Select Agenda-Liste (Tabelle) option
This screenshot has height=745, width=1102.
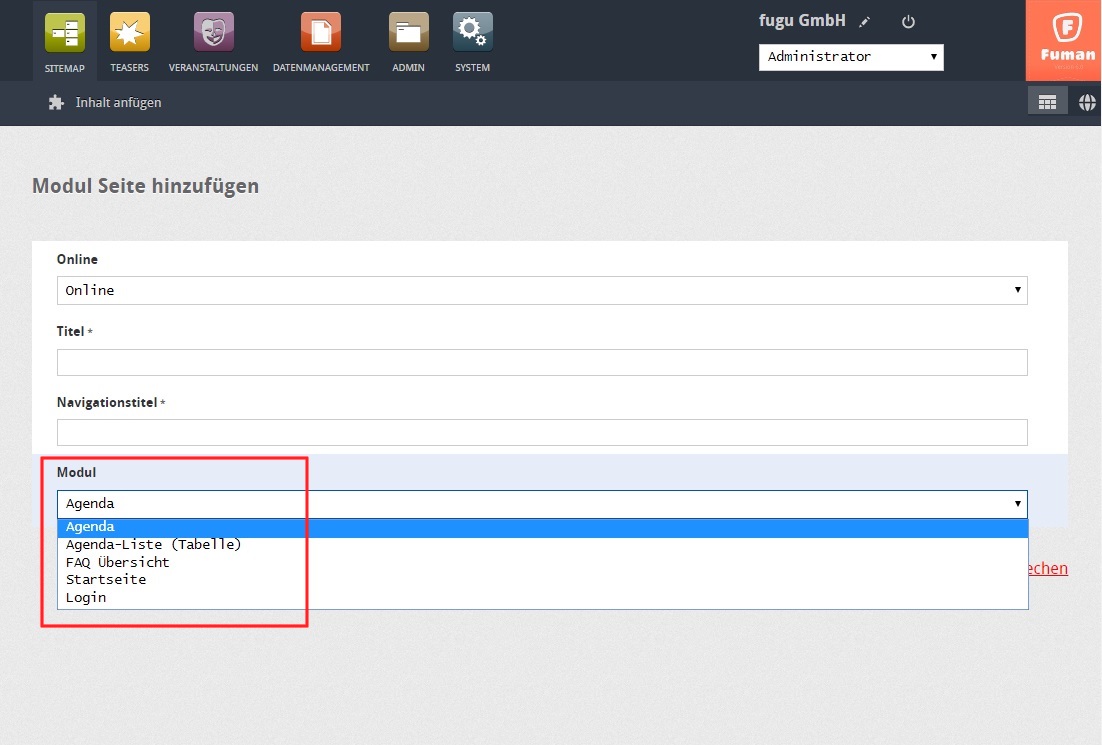point(154,545)
